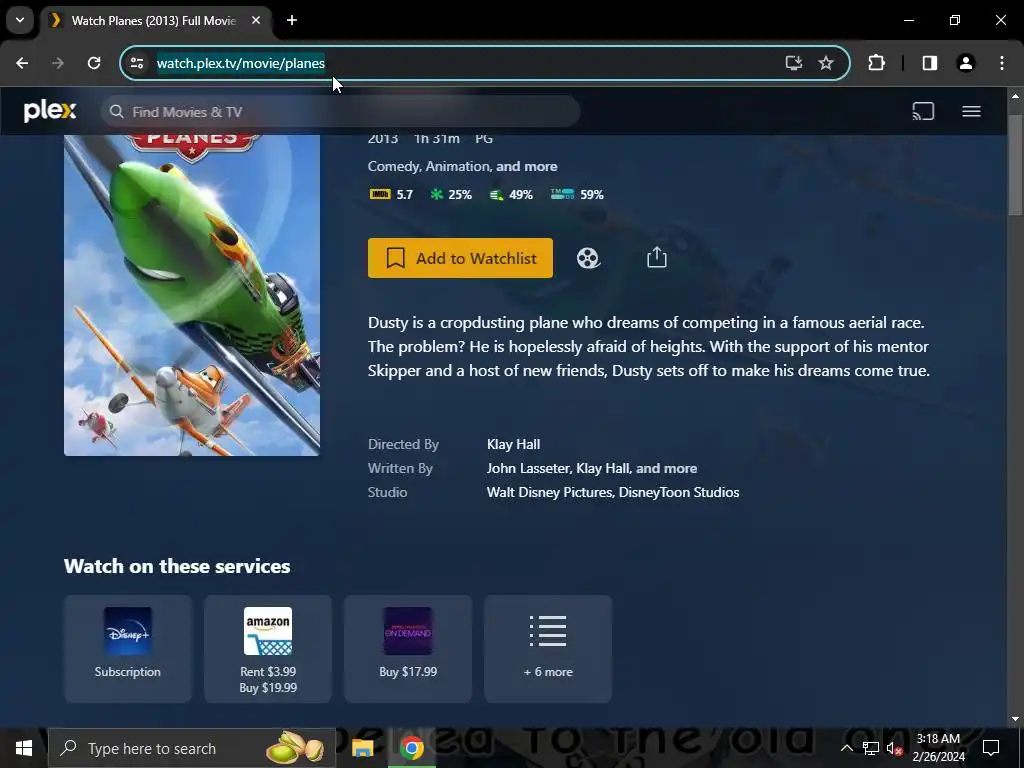
Task: Open Walt Disney Pictures studio link
Action: [x=549, y=492]
